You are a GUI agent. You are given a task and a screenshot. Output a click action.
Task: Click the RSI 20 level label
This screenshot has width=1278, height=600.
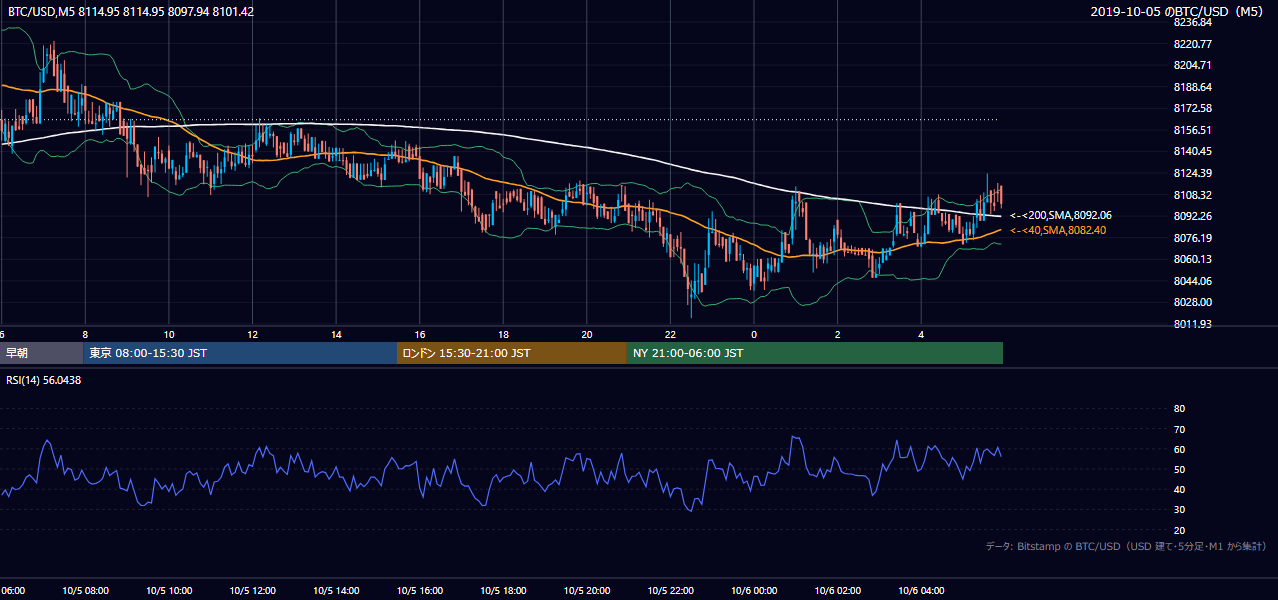click(x=1179, y=530)
